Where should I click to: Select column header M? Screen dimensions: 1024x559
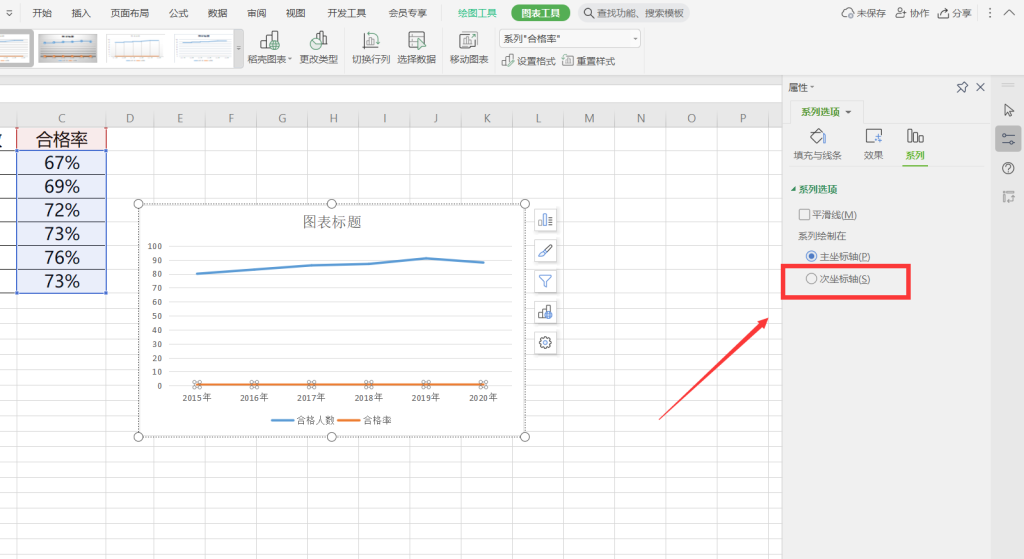coord(589,118)
